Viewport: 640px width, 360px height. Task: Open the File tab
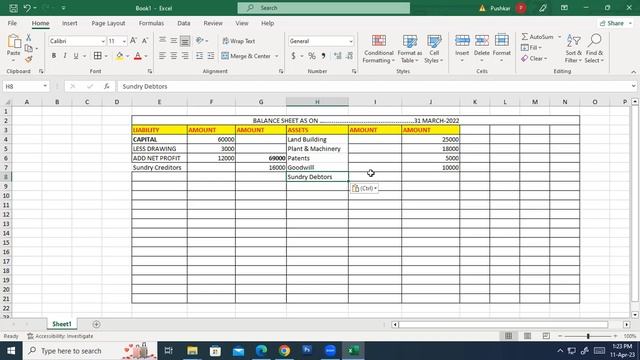click(x=12, y=23)
